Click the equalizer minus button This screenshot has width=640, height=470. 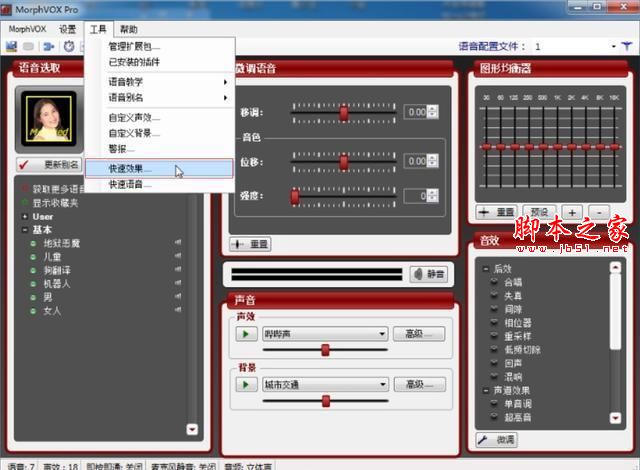pyautogui.click(x=599, y=212)
